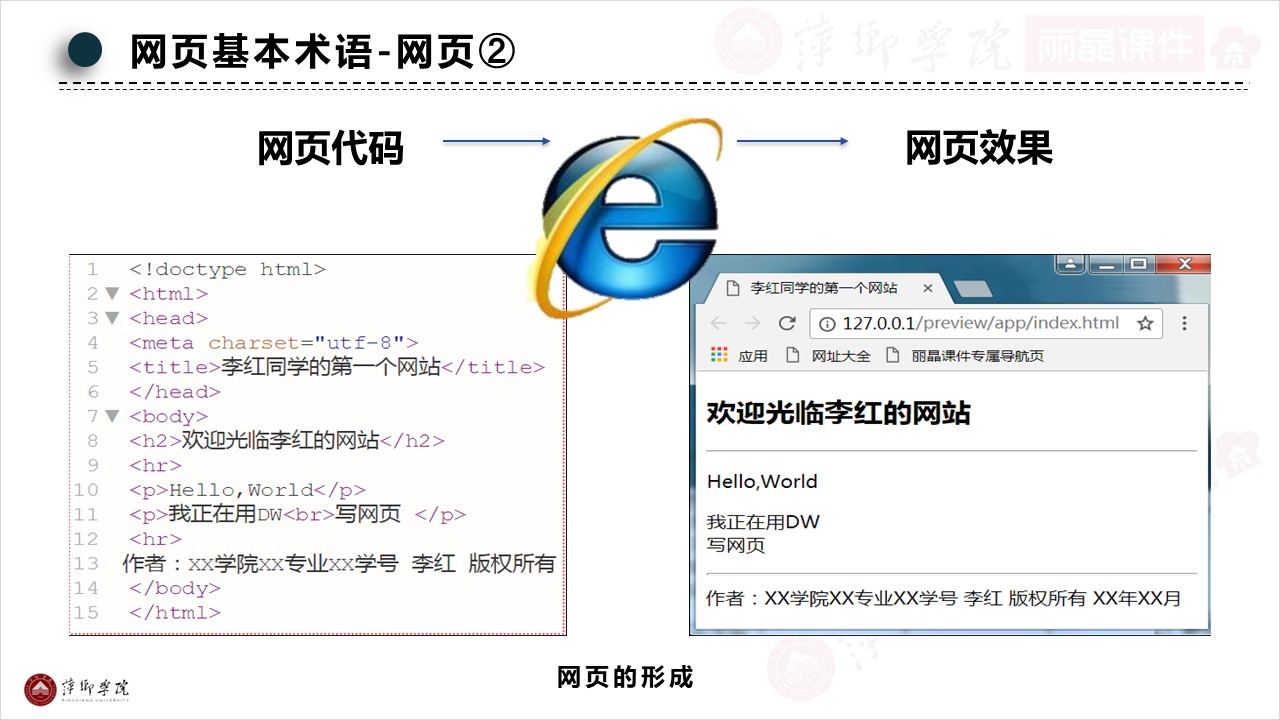Click the meta charset="utf-8" code line
The image size is (1280, 720).
(x=273, y=343)
